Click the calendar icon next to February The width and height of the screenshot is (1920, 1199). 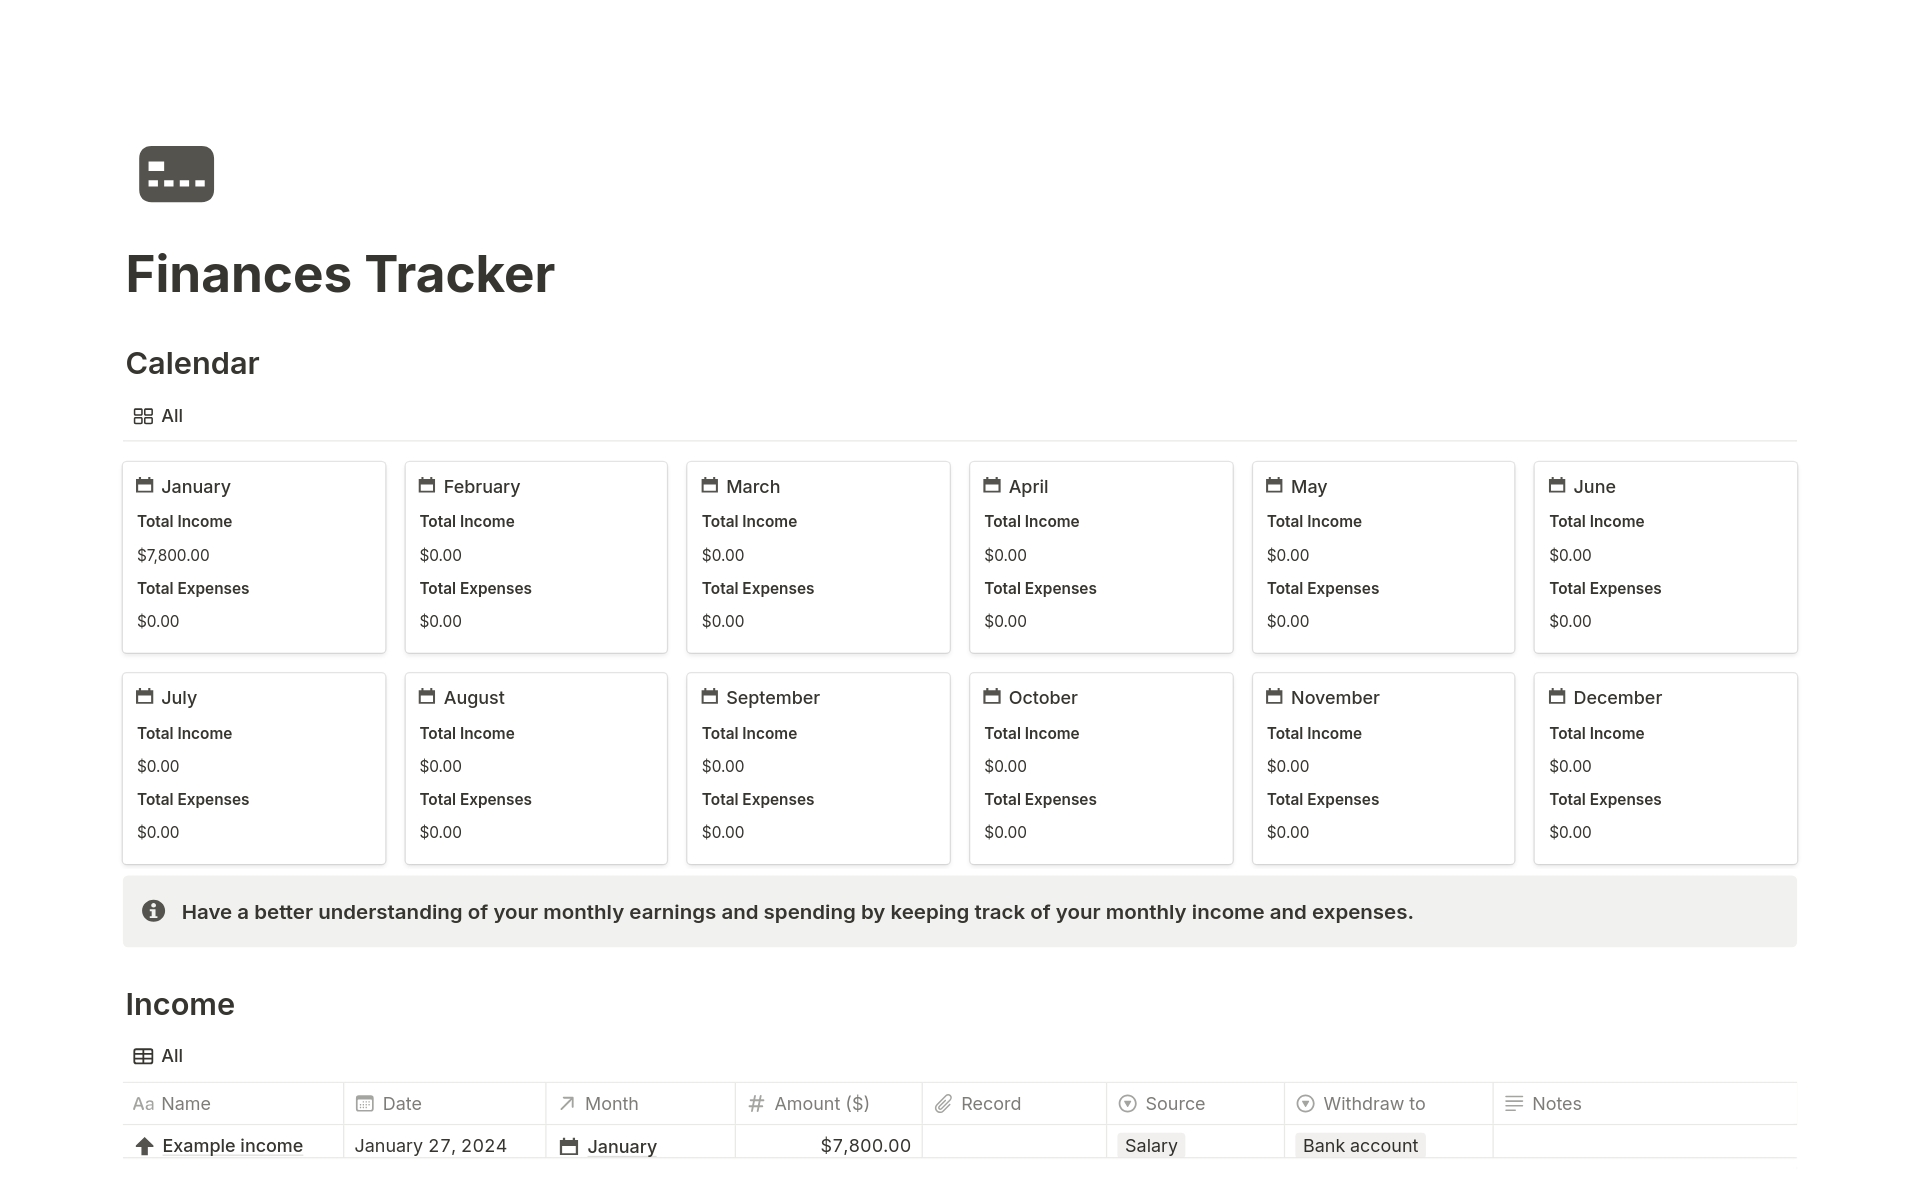click(x=427, y=486)
